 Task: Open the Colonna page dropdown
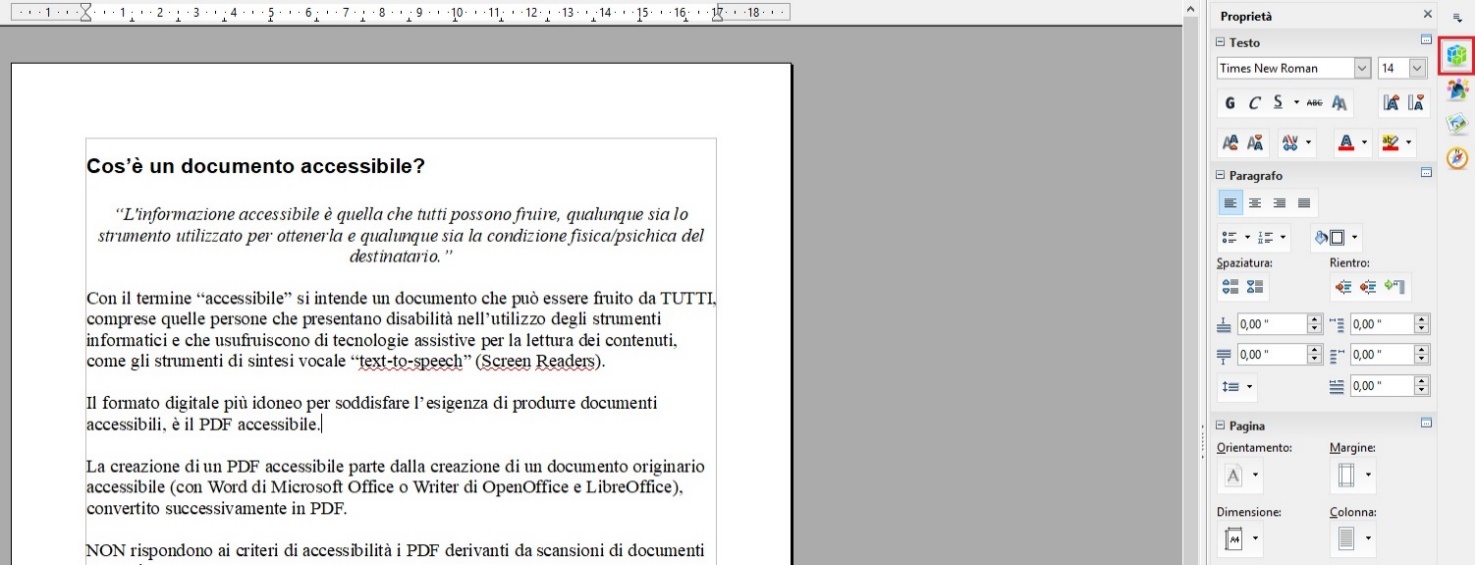tap(1353, 541)
